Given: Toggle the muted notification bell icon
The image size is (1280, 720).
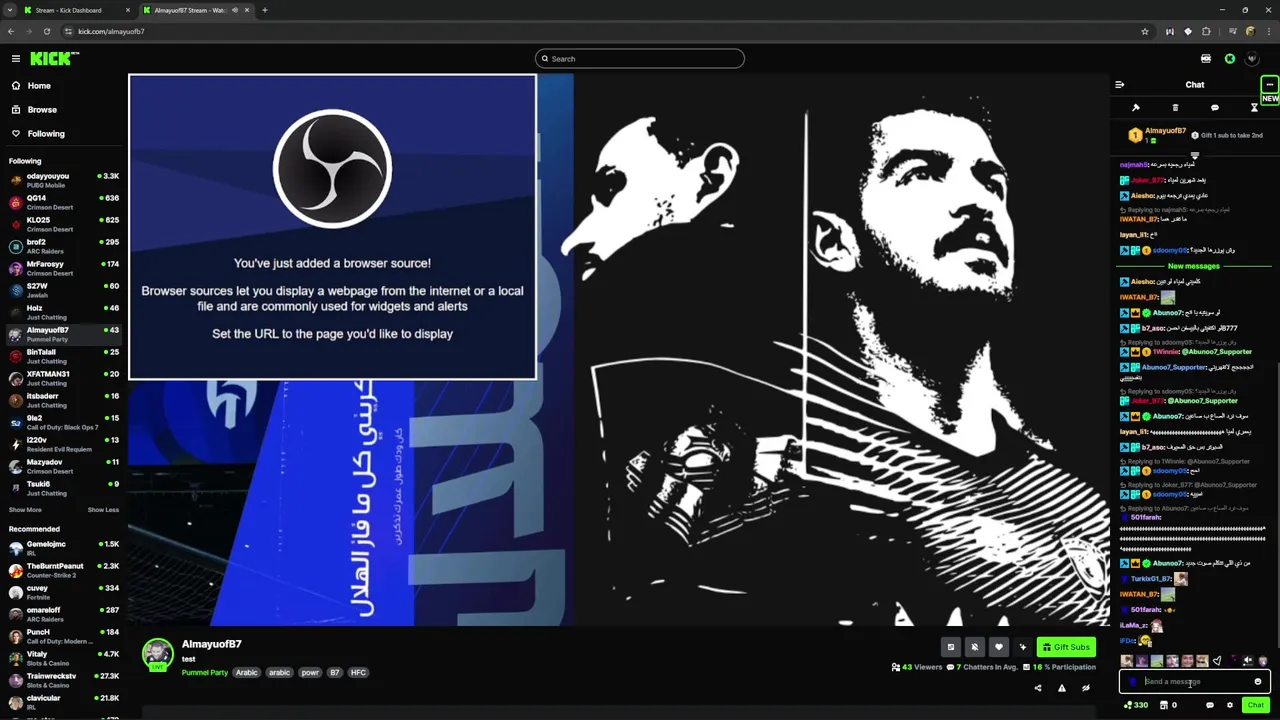Looking at the screenshot, I should pyautogui.click(x=974, y=647).
